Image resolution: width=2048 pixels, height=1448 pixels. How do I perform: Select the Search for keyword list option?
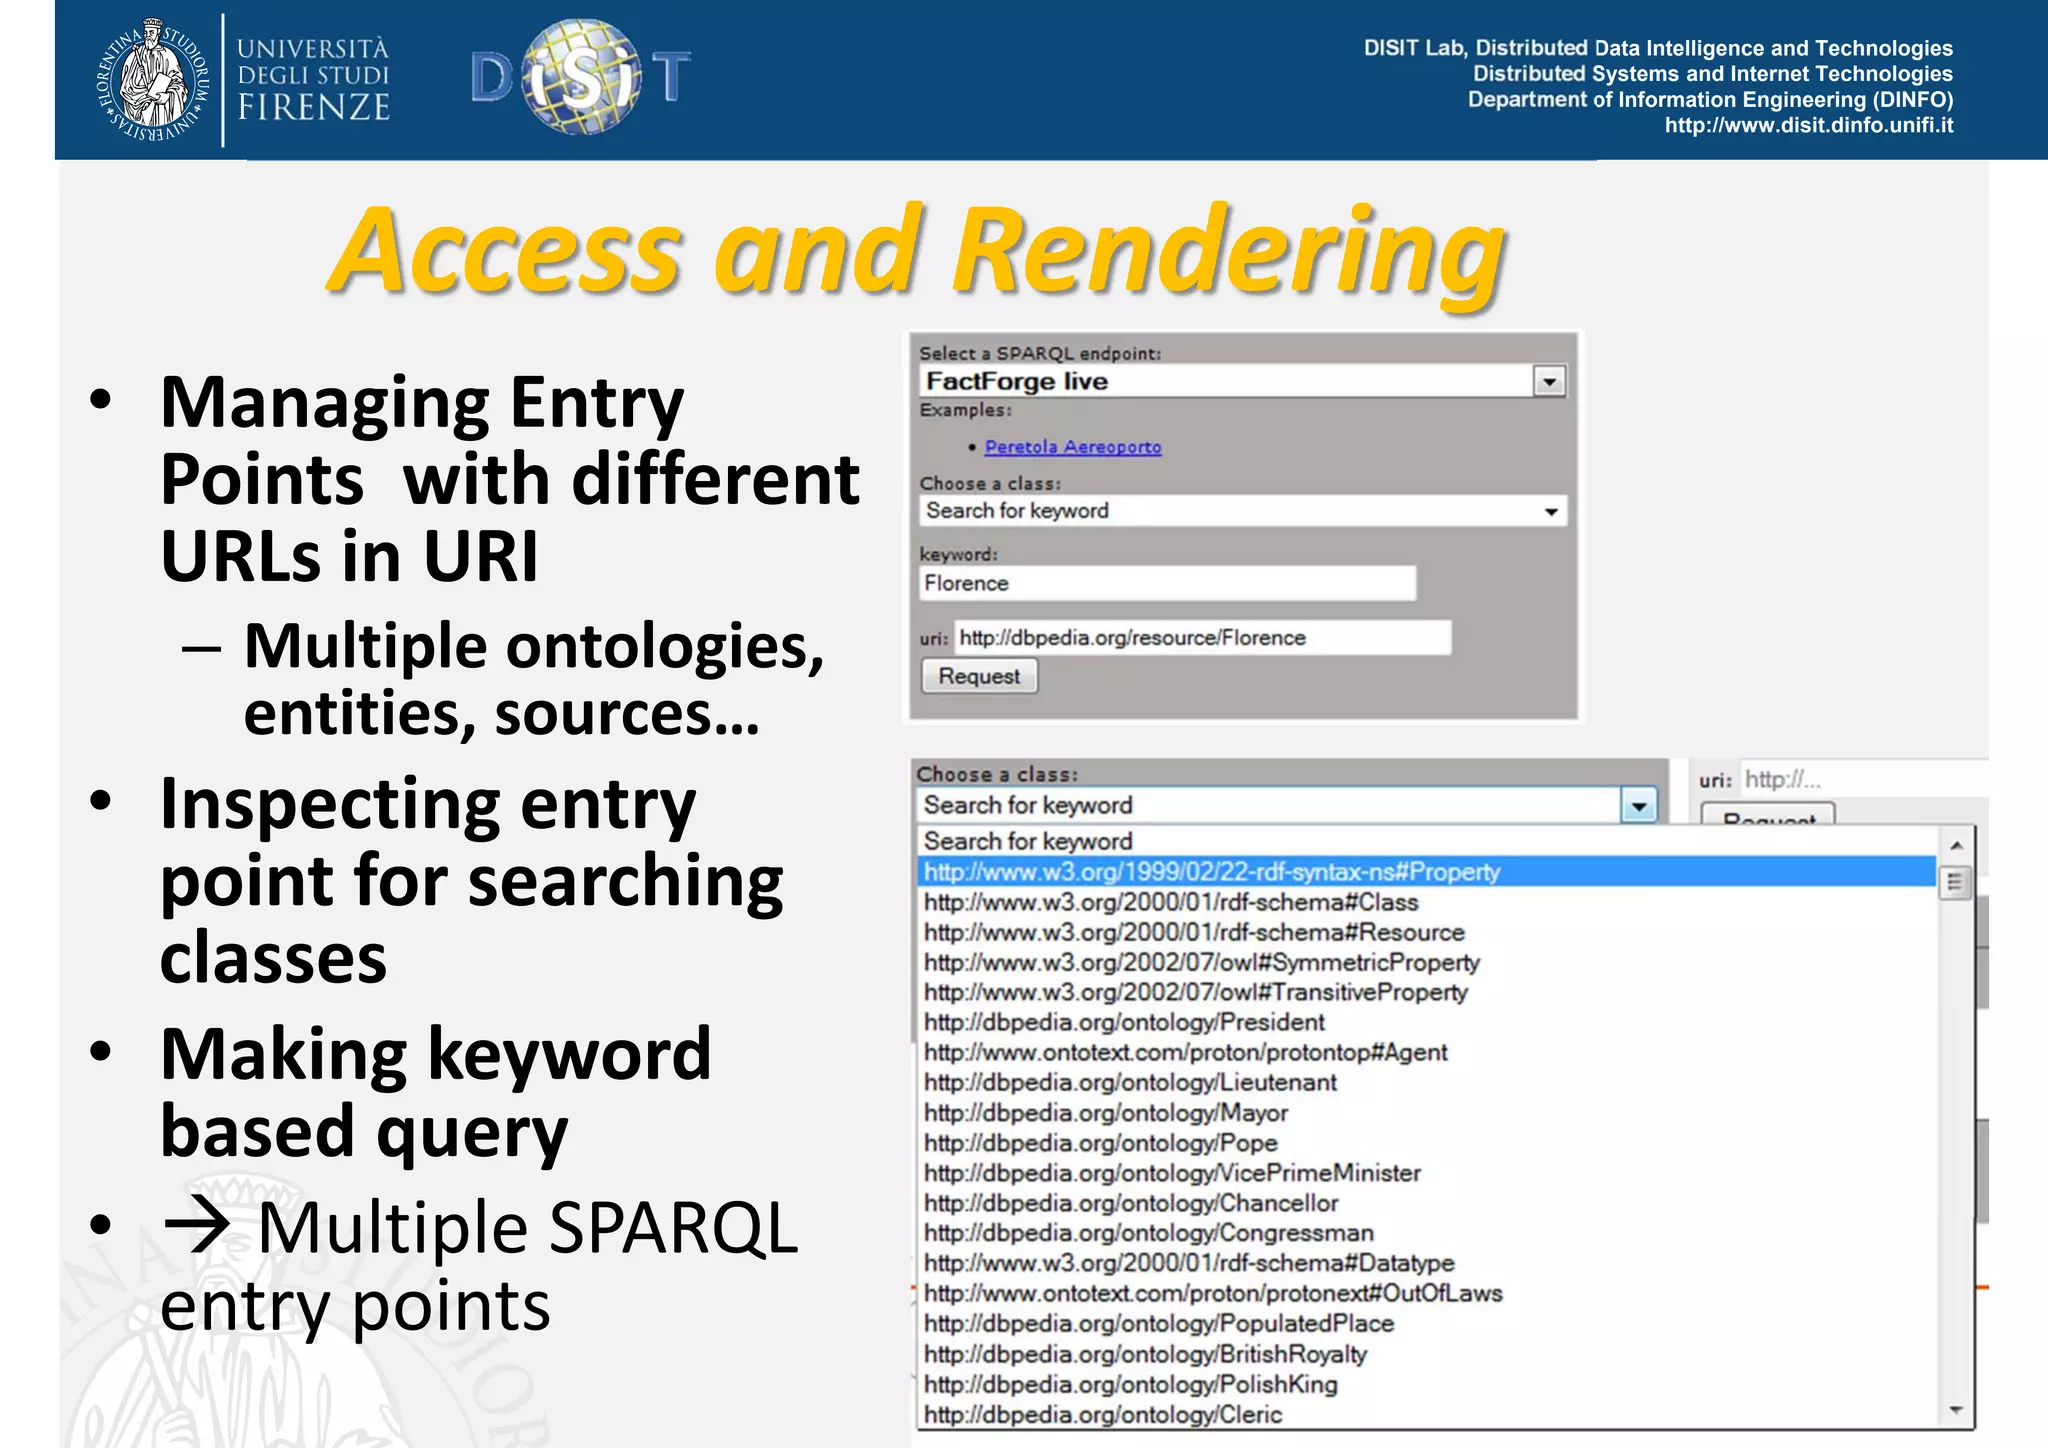1427,841
